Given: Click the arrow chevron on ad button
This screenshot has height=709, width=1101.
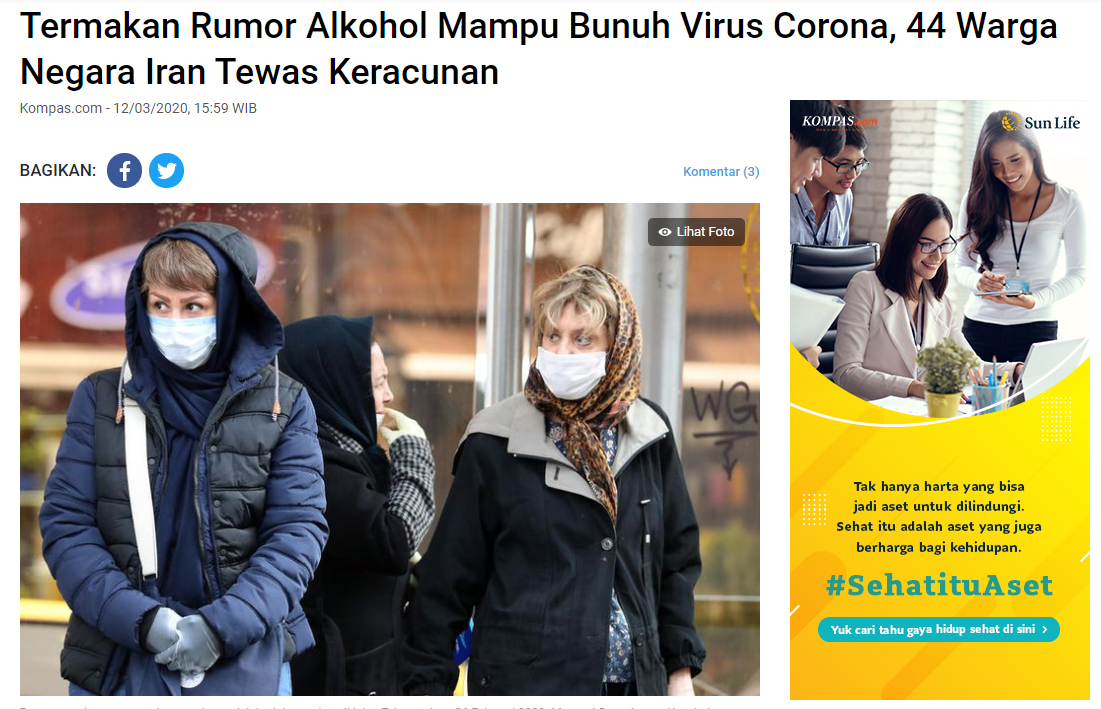Looking at the screenshot, I should (1045, 630).
